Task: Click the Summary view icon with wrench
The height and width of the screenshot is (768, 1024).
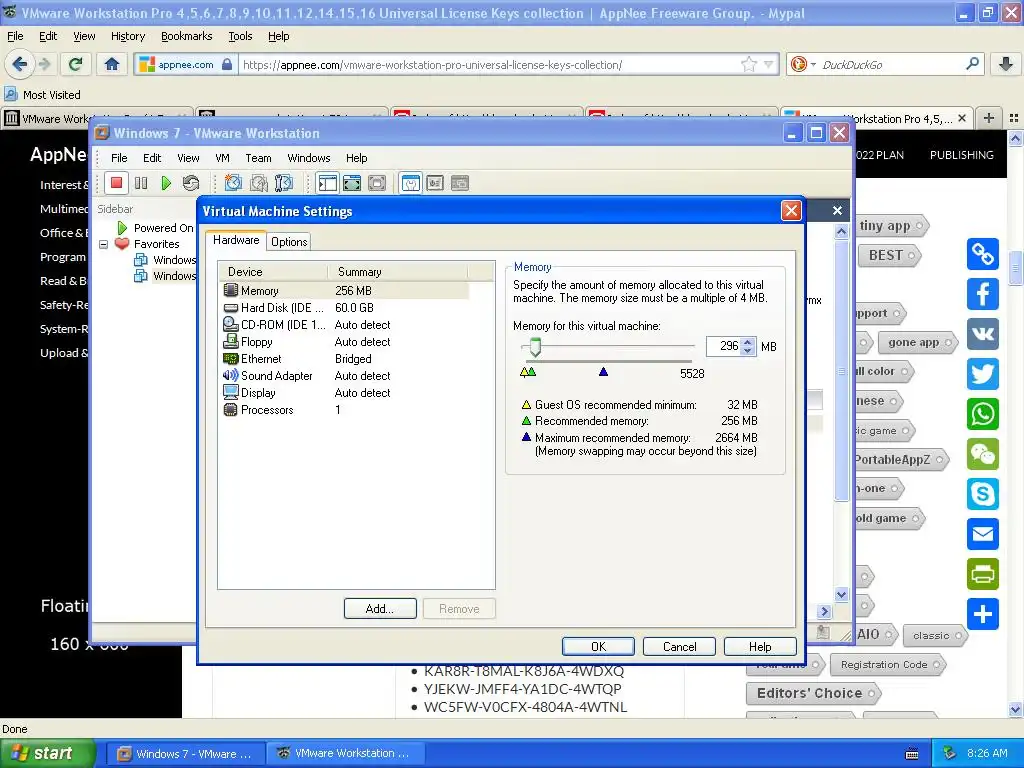Action: click(x=410, y=184)
